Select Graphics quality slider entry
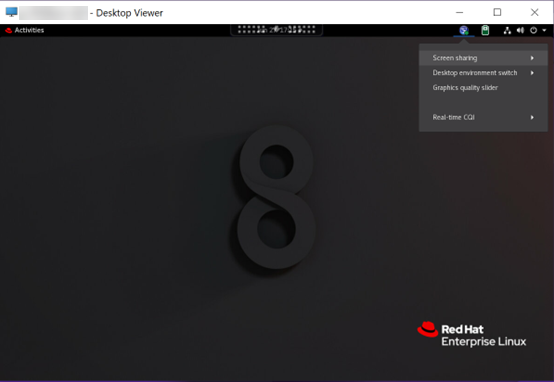Viewport: 554px width, 382px height. [x=483, y=88]
